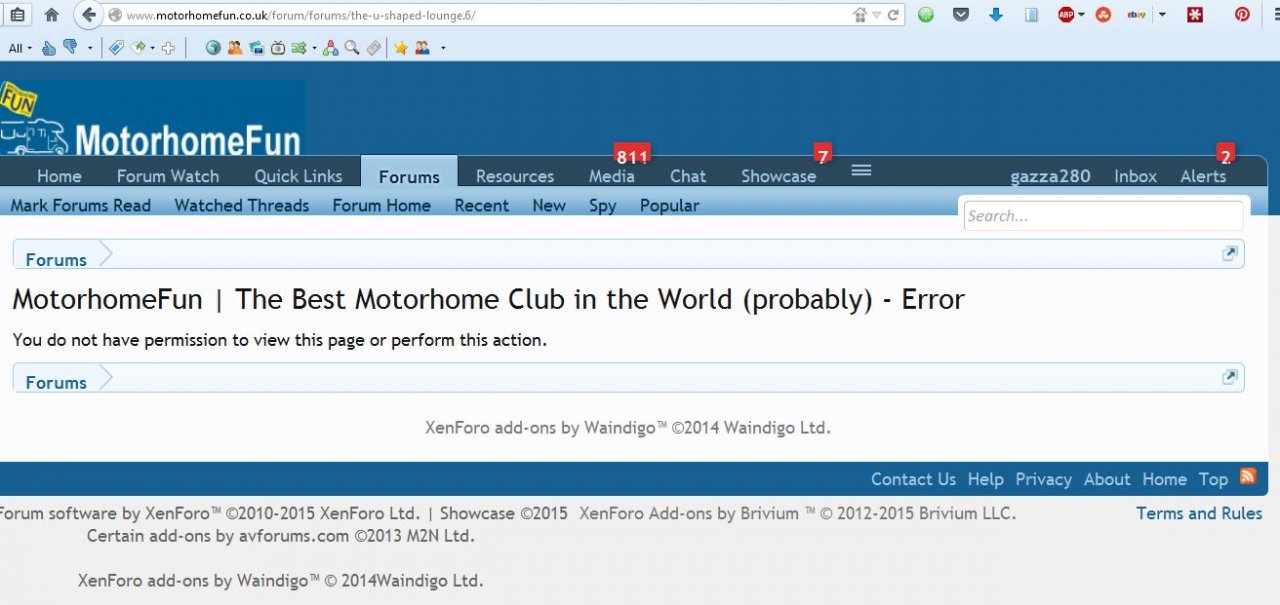Click the yellow star toolbar icon
1280x605 pixels.
click(401, 47)
